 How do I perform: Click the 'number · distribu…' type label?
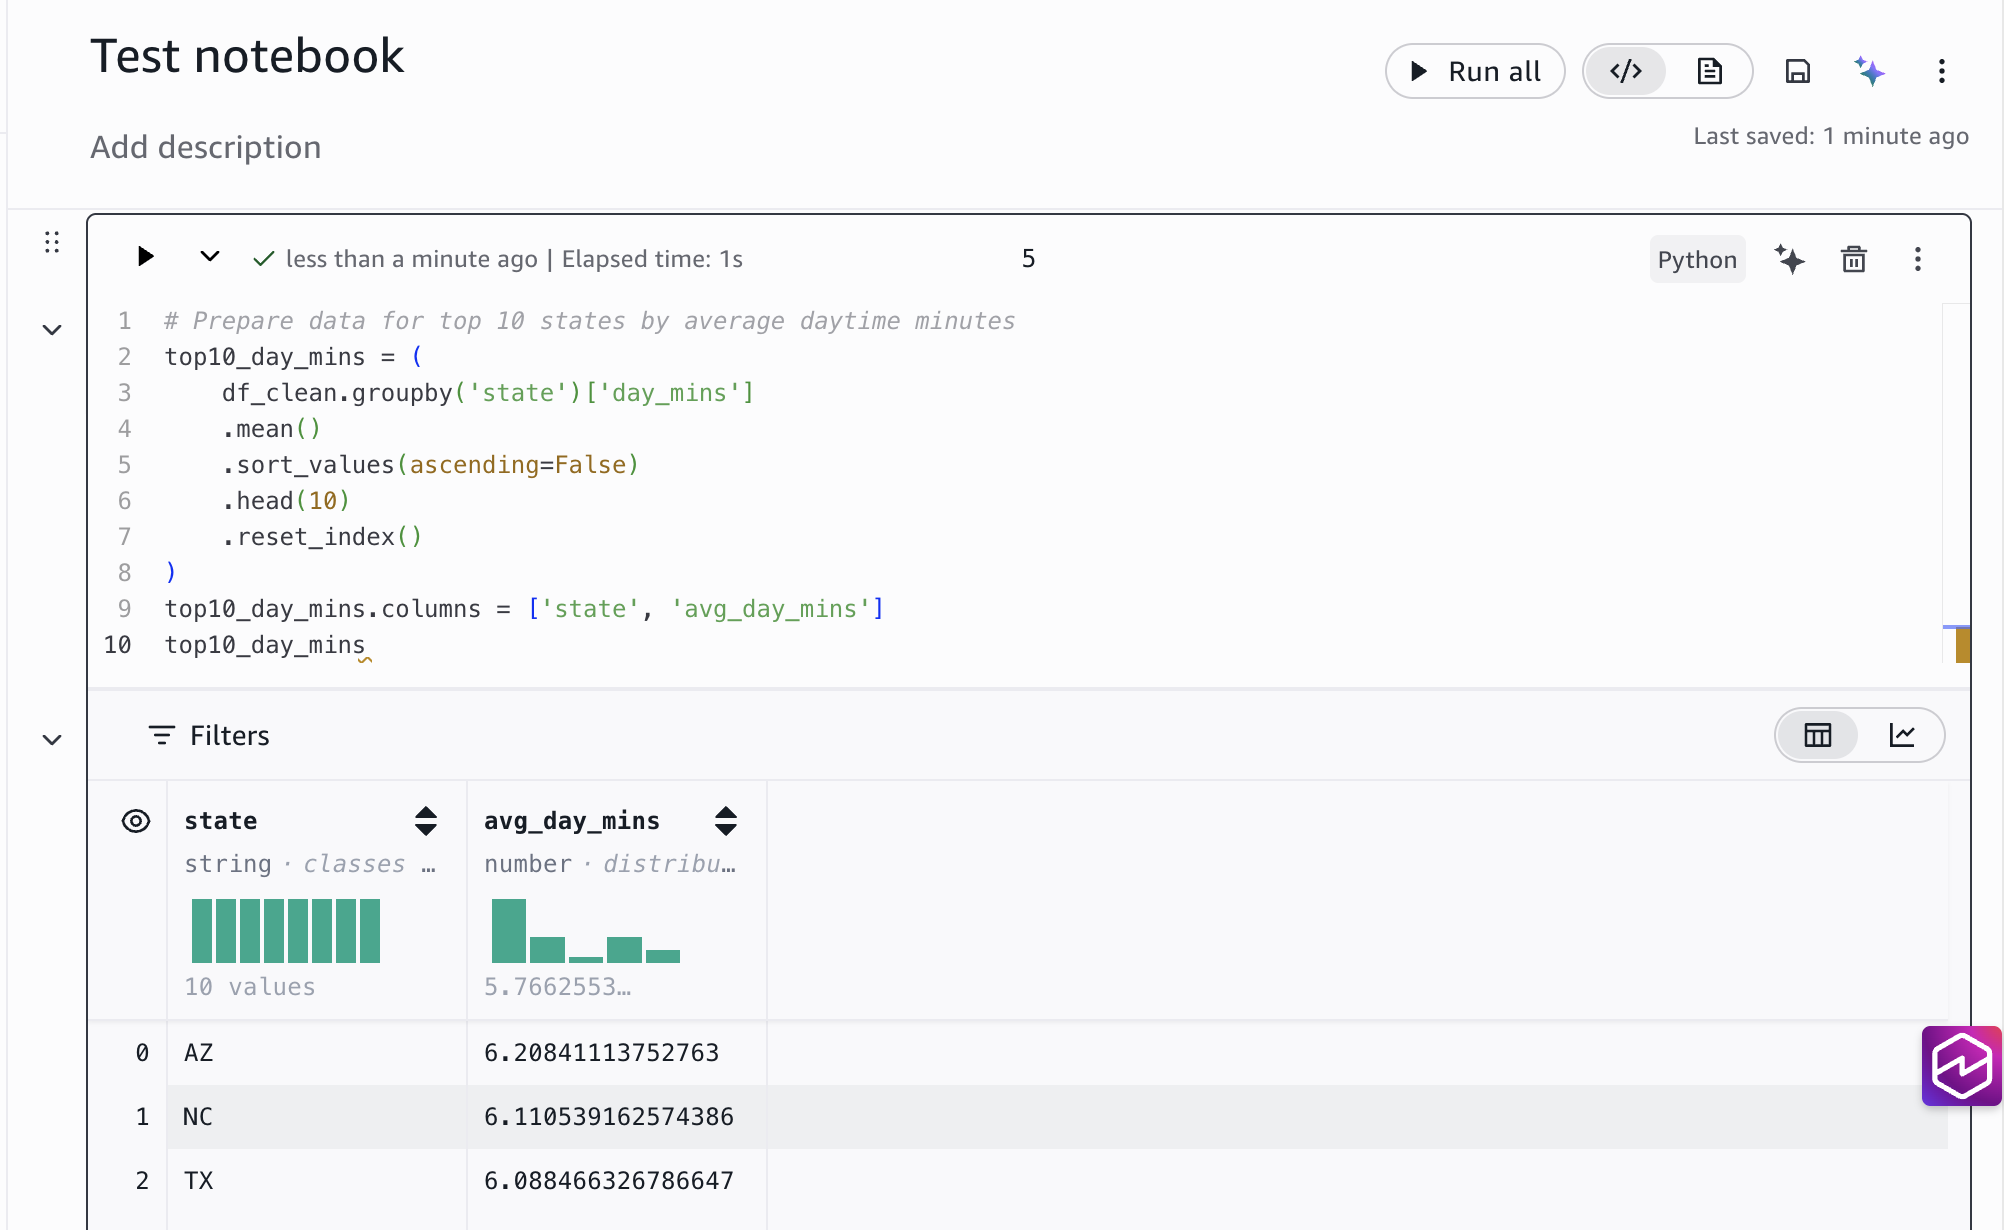click(610, 864)
